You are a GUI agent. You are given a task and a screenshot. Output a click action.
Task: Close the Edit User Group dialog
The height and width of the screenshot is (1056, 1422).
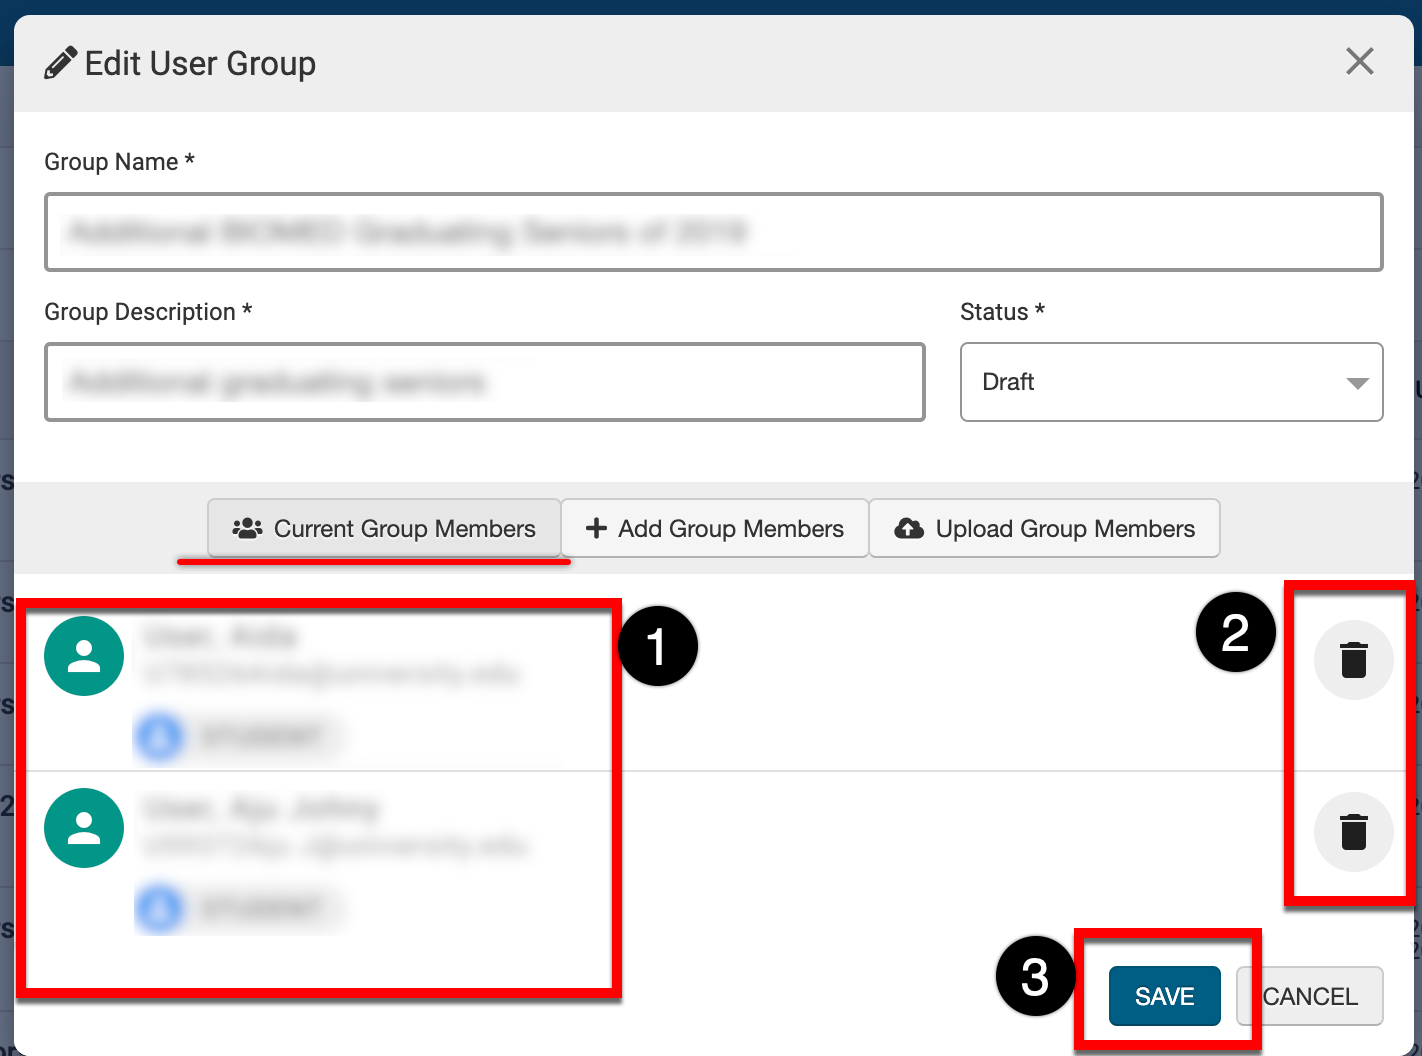tap(1359, 62)
